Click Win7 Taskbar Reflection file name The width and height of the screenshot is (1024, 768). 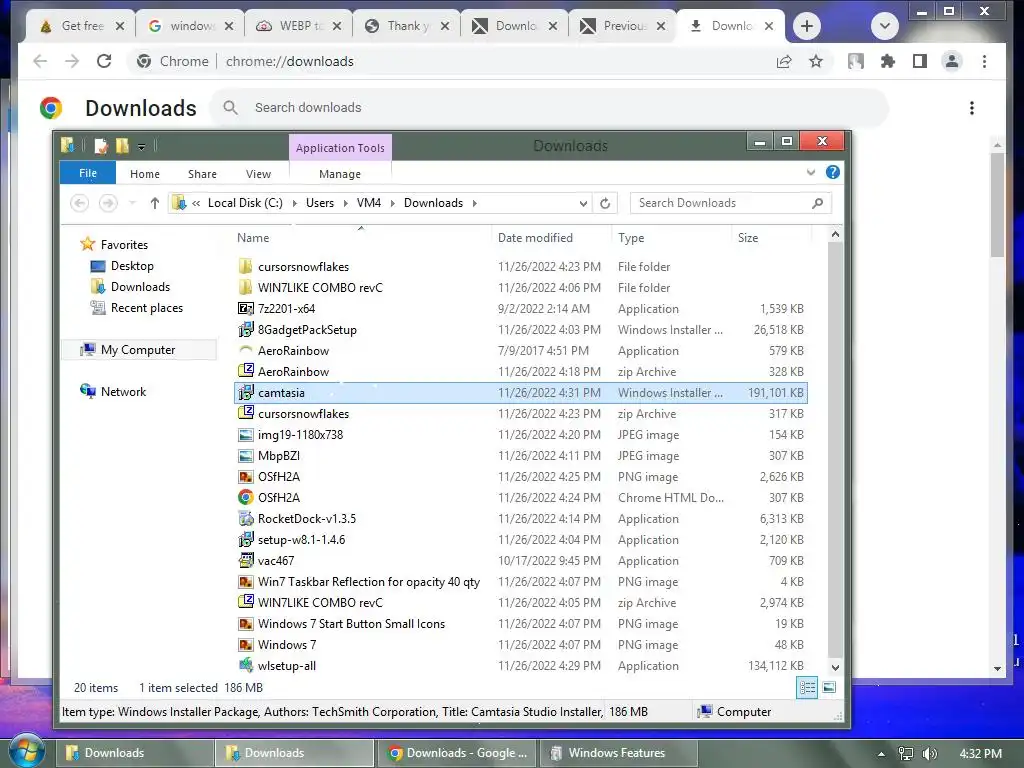point(369,582)
